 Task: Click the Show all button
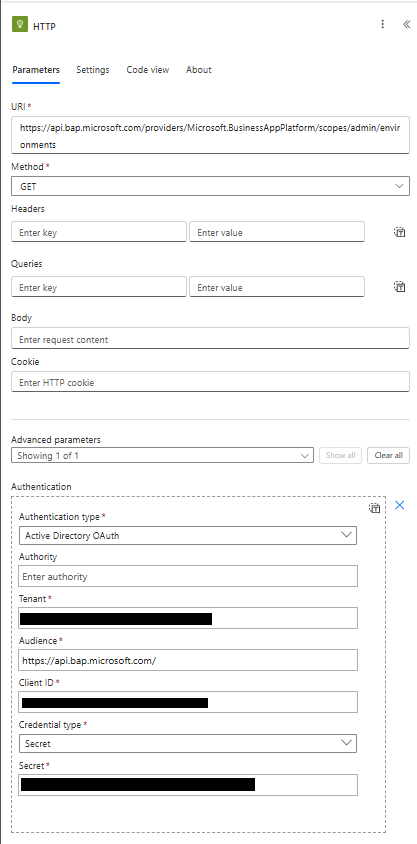pyautogui.click(x=340, y=455)
